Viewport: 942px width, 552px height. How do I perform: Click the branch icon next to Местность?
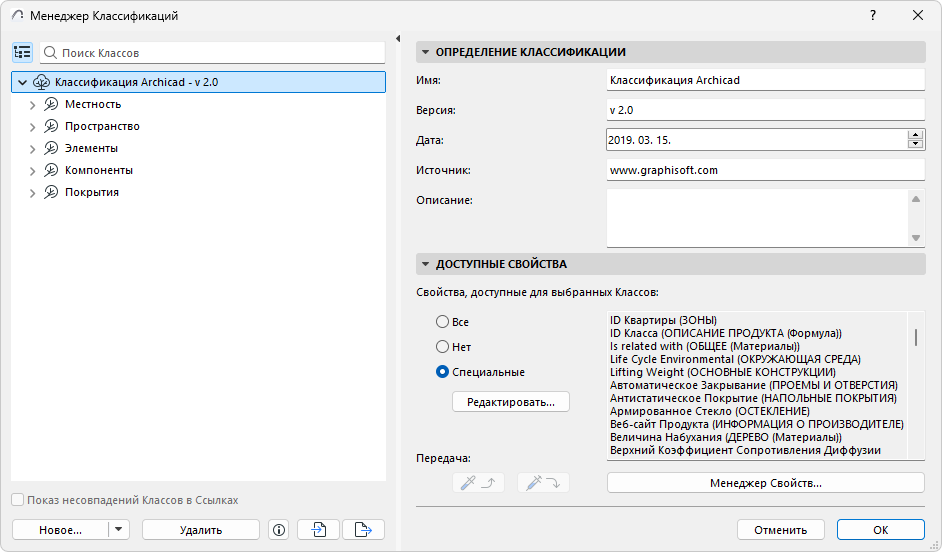pos(51,105)
